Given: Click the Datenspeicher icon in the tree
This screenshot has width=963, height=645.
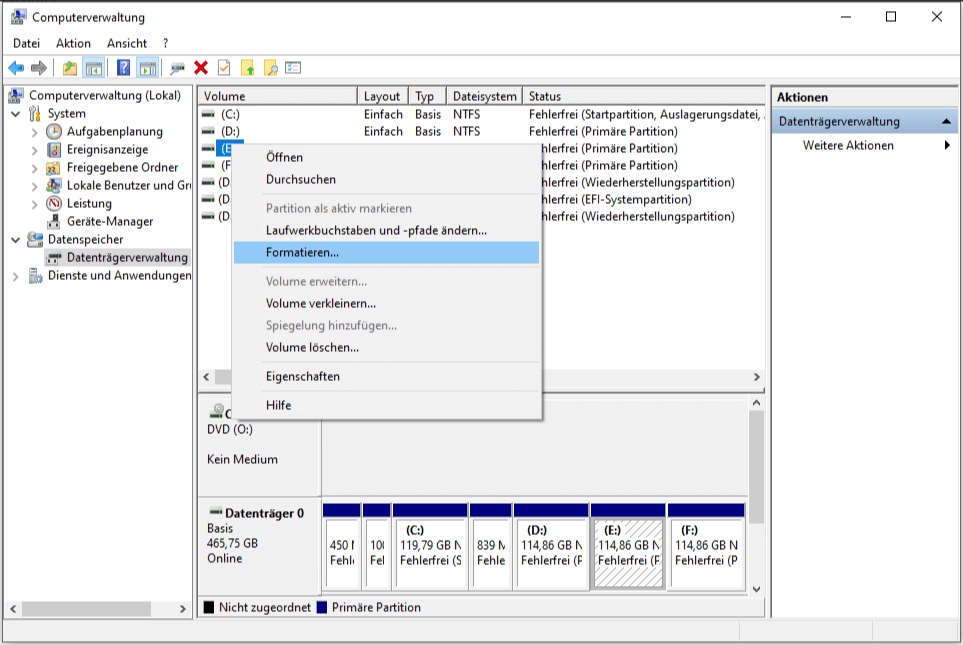Looking at the screenshot, I should pos(35,240).
